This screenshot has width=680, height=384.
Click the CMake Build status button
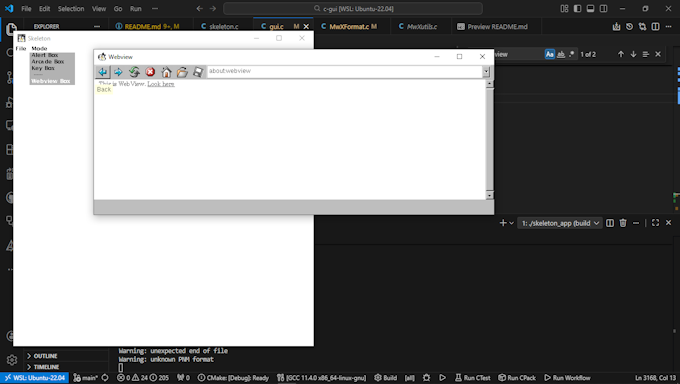click(x=386, y=378)
